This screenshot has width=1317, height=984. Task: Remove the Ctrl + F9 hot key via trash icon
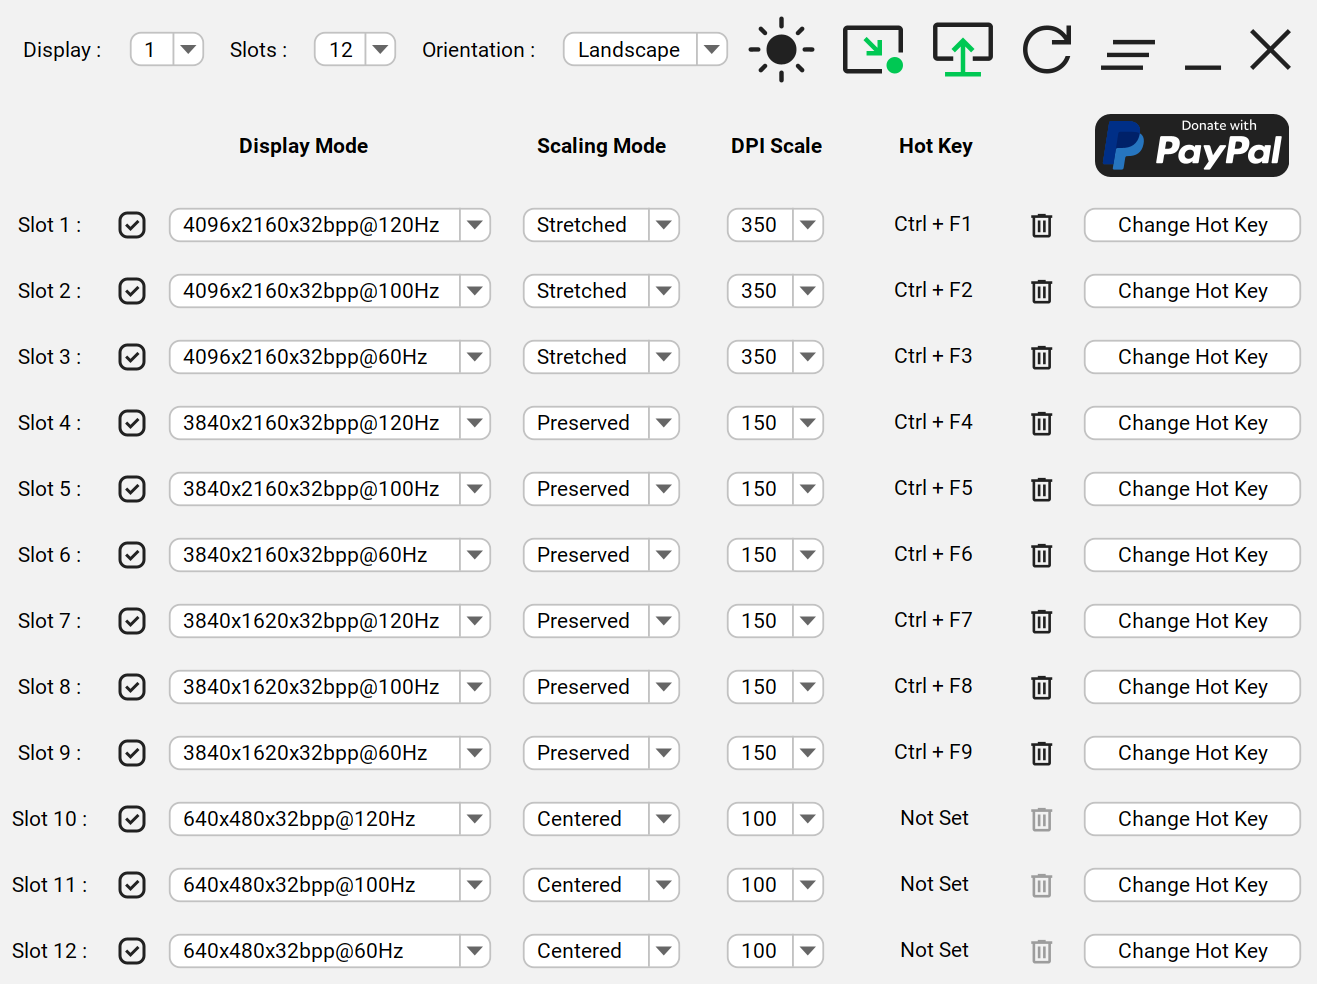1041,753
